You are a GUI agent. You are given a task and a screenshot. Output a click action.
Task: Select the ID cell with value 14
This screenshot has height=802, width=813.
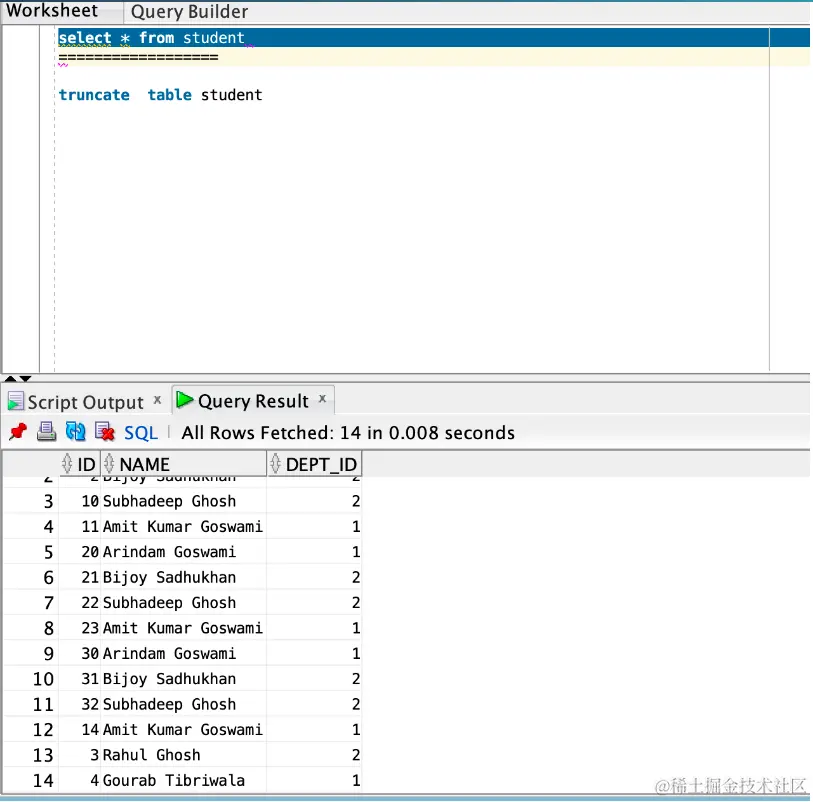[x=80, y=730]
